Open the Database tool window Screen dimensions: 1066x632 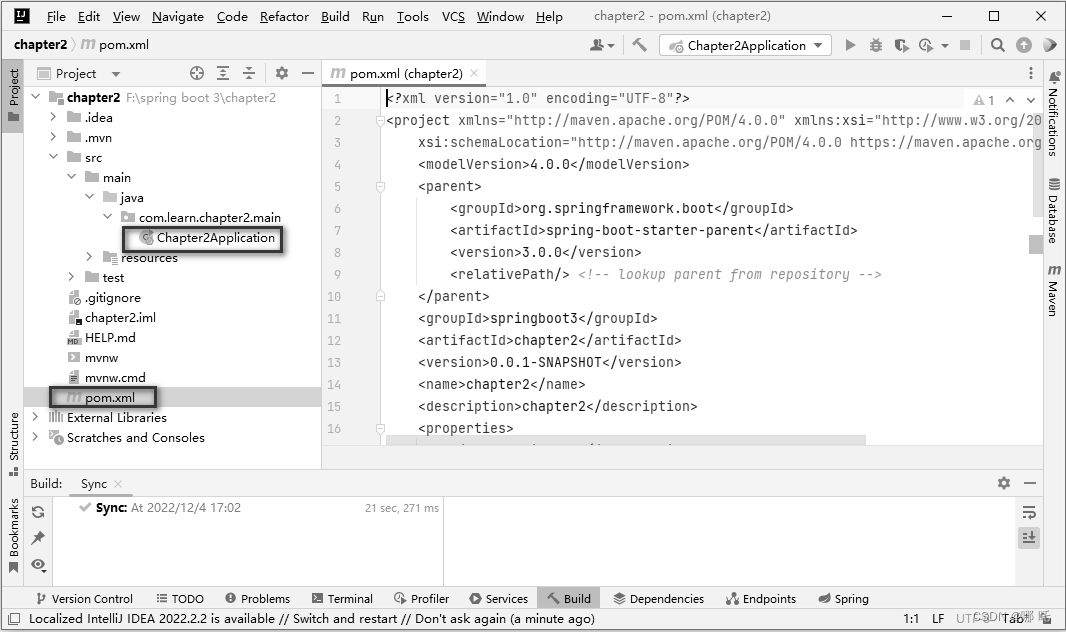click(1053, 211)
